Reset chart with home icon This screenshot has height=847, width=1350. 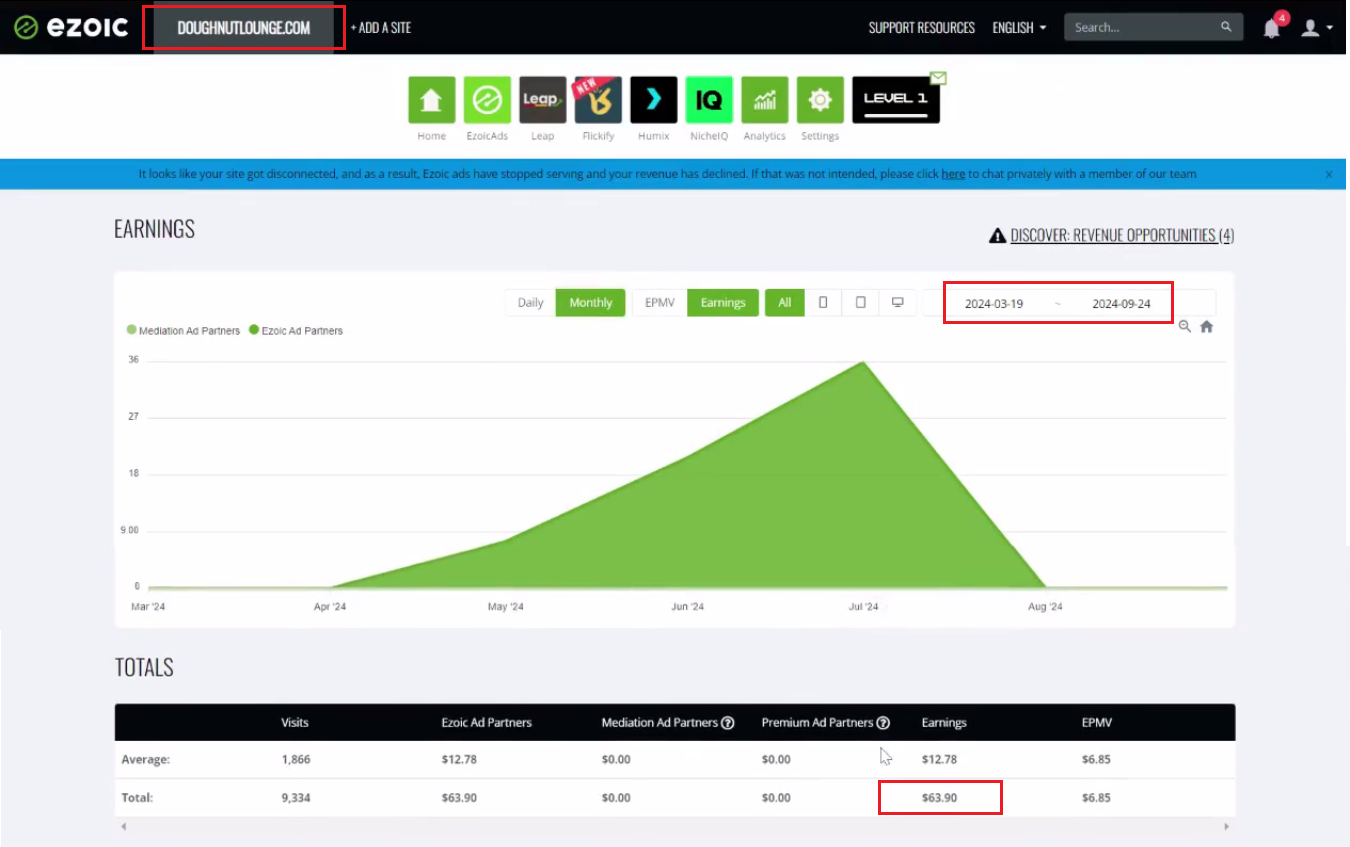point(1207,326)
